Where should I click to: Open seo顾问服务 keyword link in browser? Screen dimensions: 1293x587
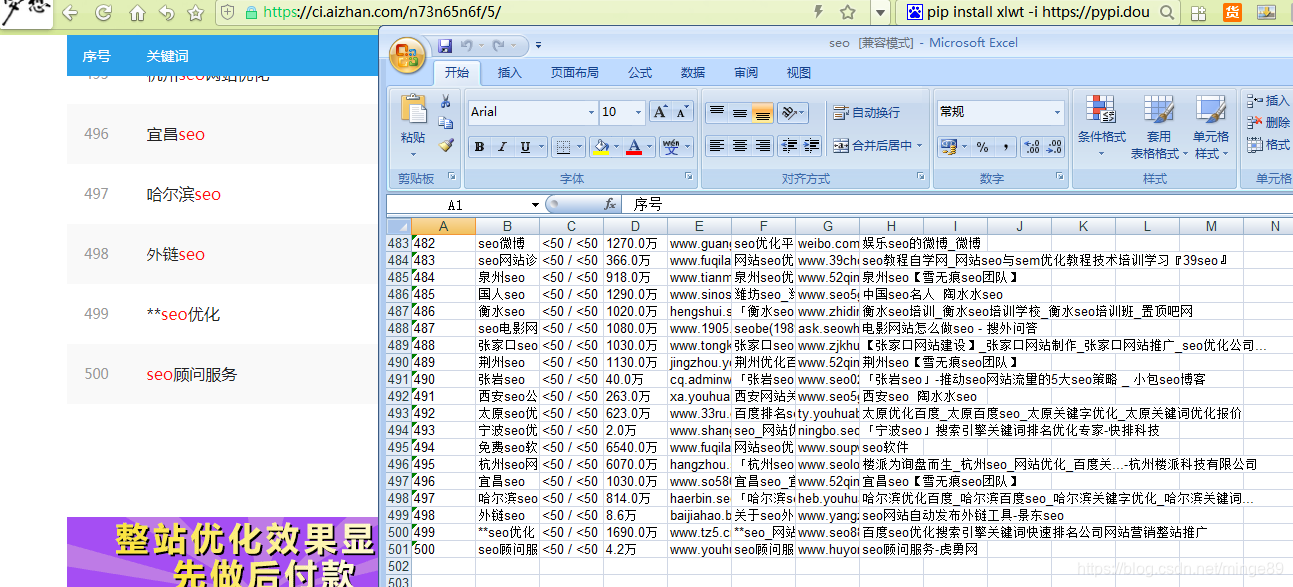click(192, 374)
